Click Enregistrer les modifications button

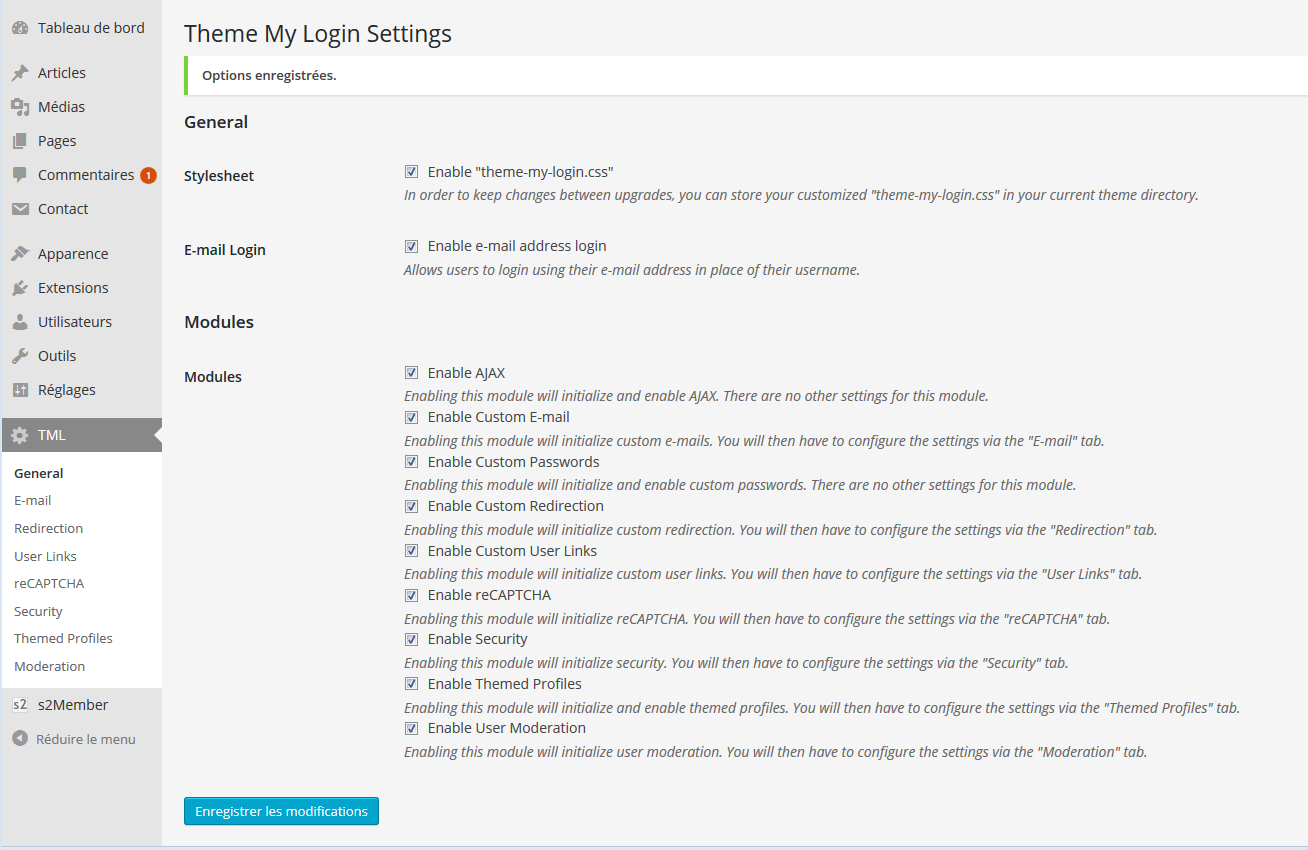click(x=281, y=811)
